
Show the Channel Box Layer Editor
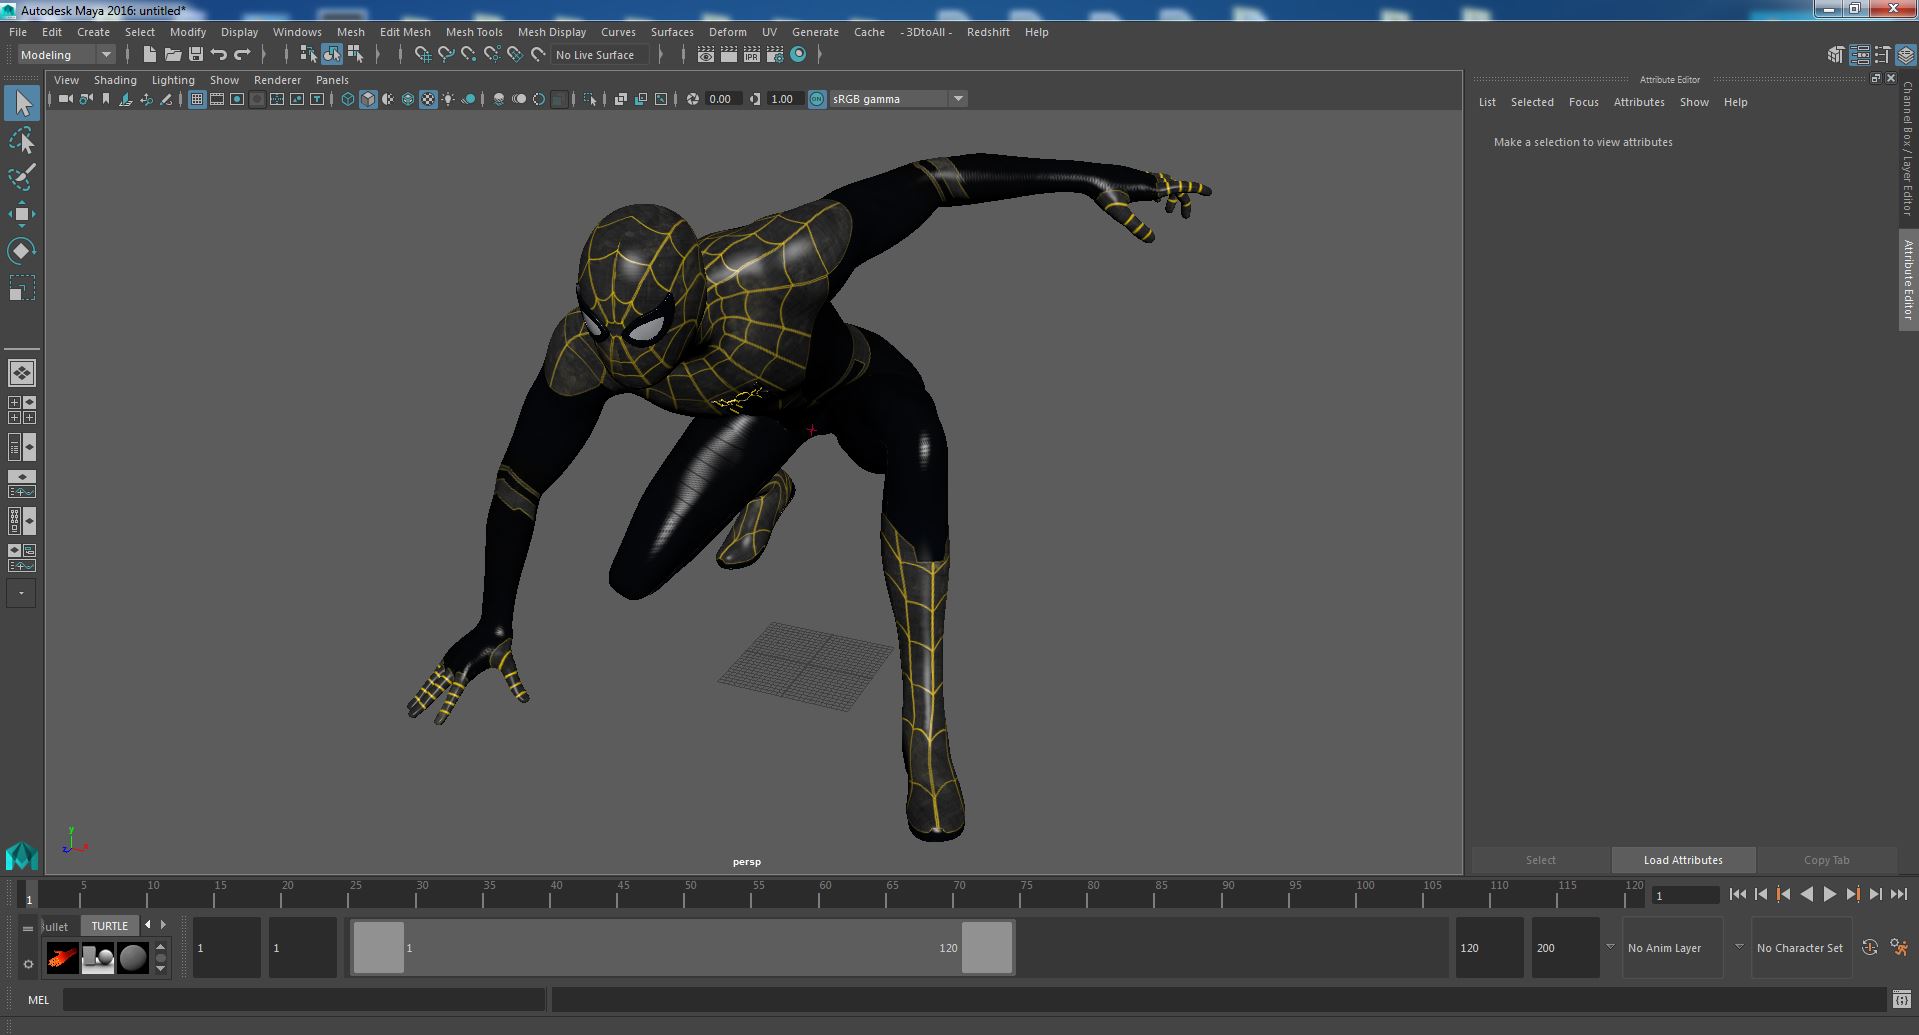(x=1906, y=55)
